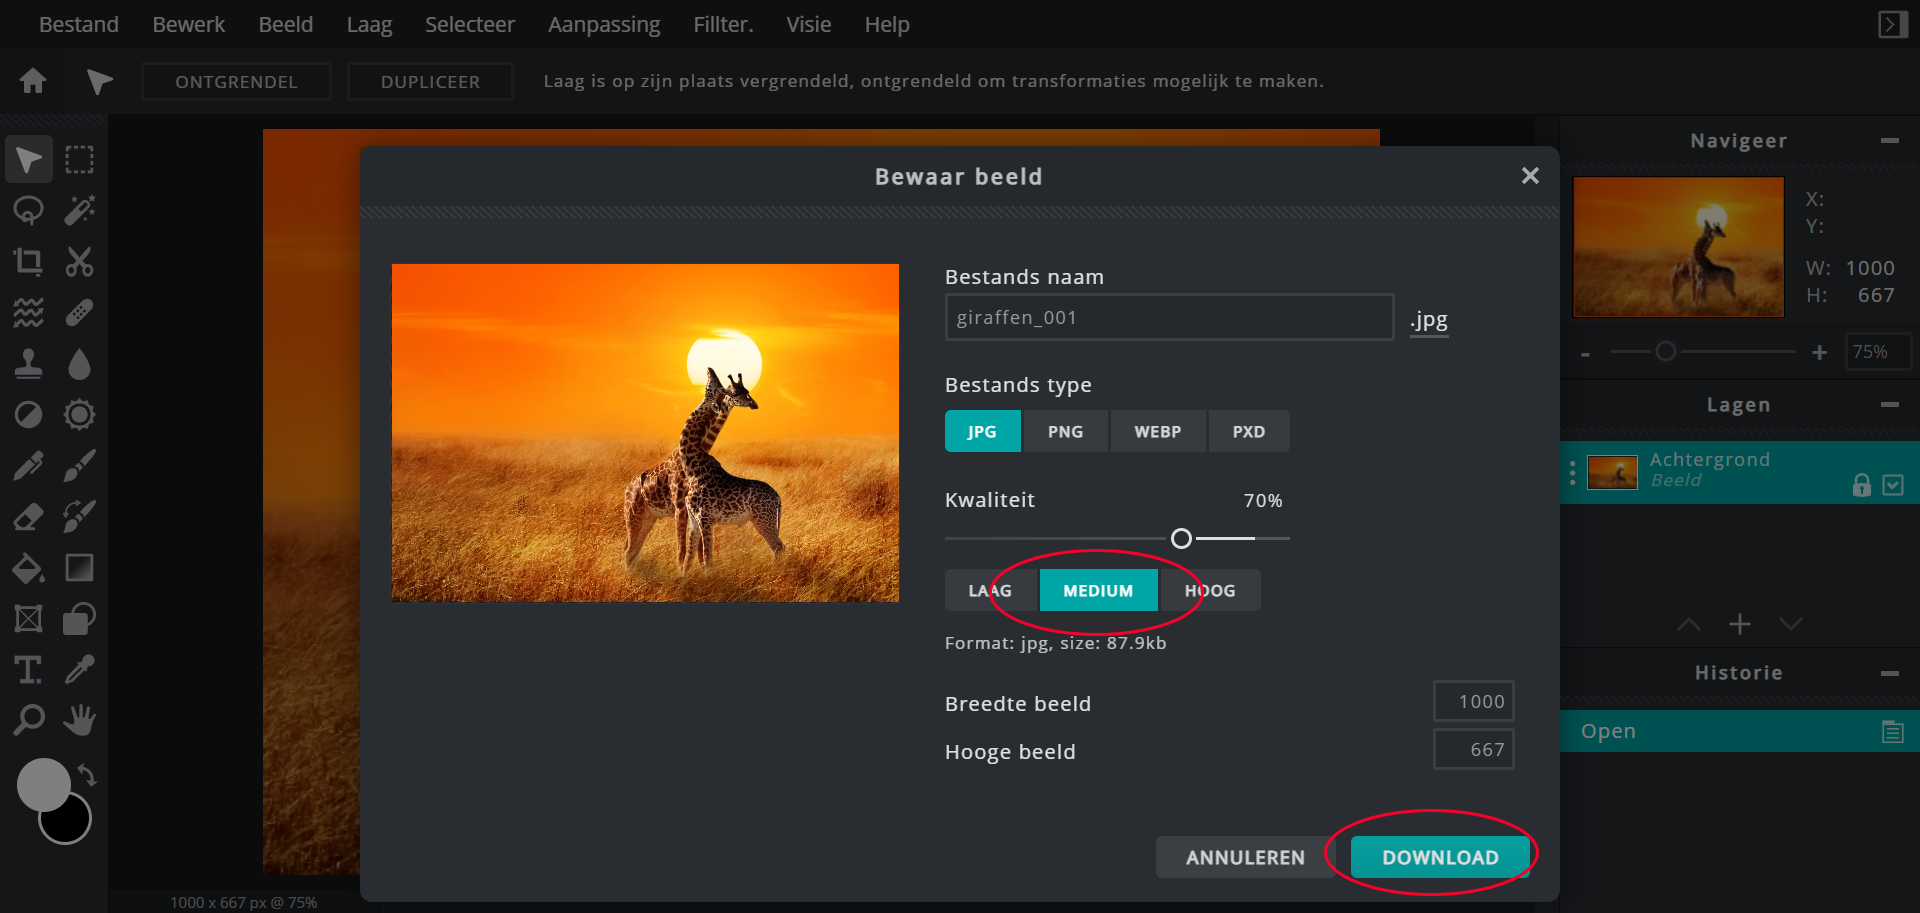Screen dimensions: 1920x913
Task: Open the Aanpassing menu
Action: tap(603, 24)
